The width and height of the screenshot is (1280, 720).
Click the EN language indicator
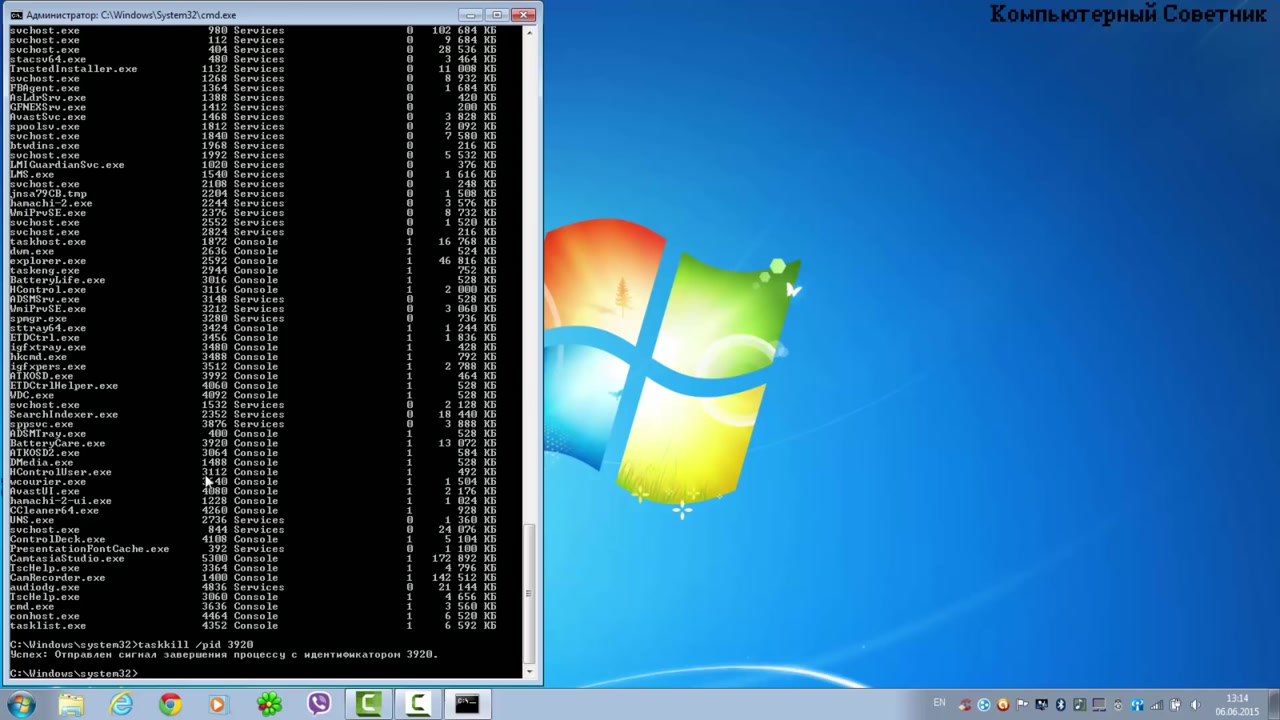(x=939, y=704)
